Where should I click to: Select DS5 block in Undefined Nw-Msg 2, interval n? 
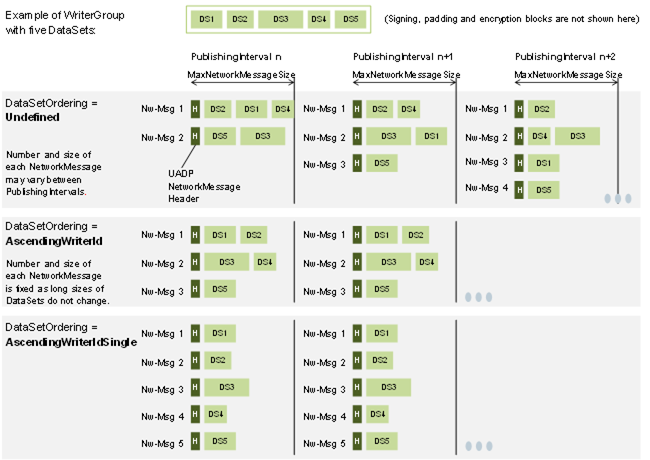tap(220, 137)
